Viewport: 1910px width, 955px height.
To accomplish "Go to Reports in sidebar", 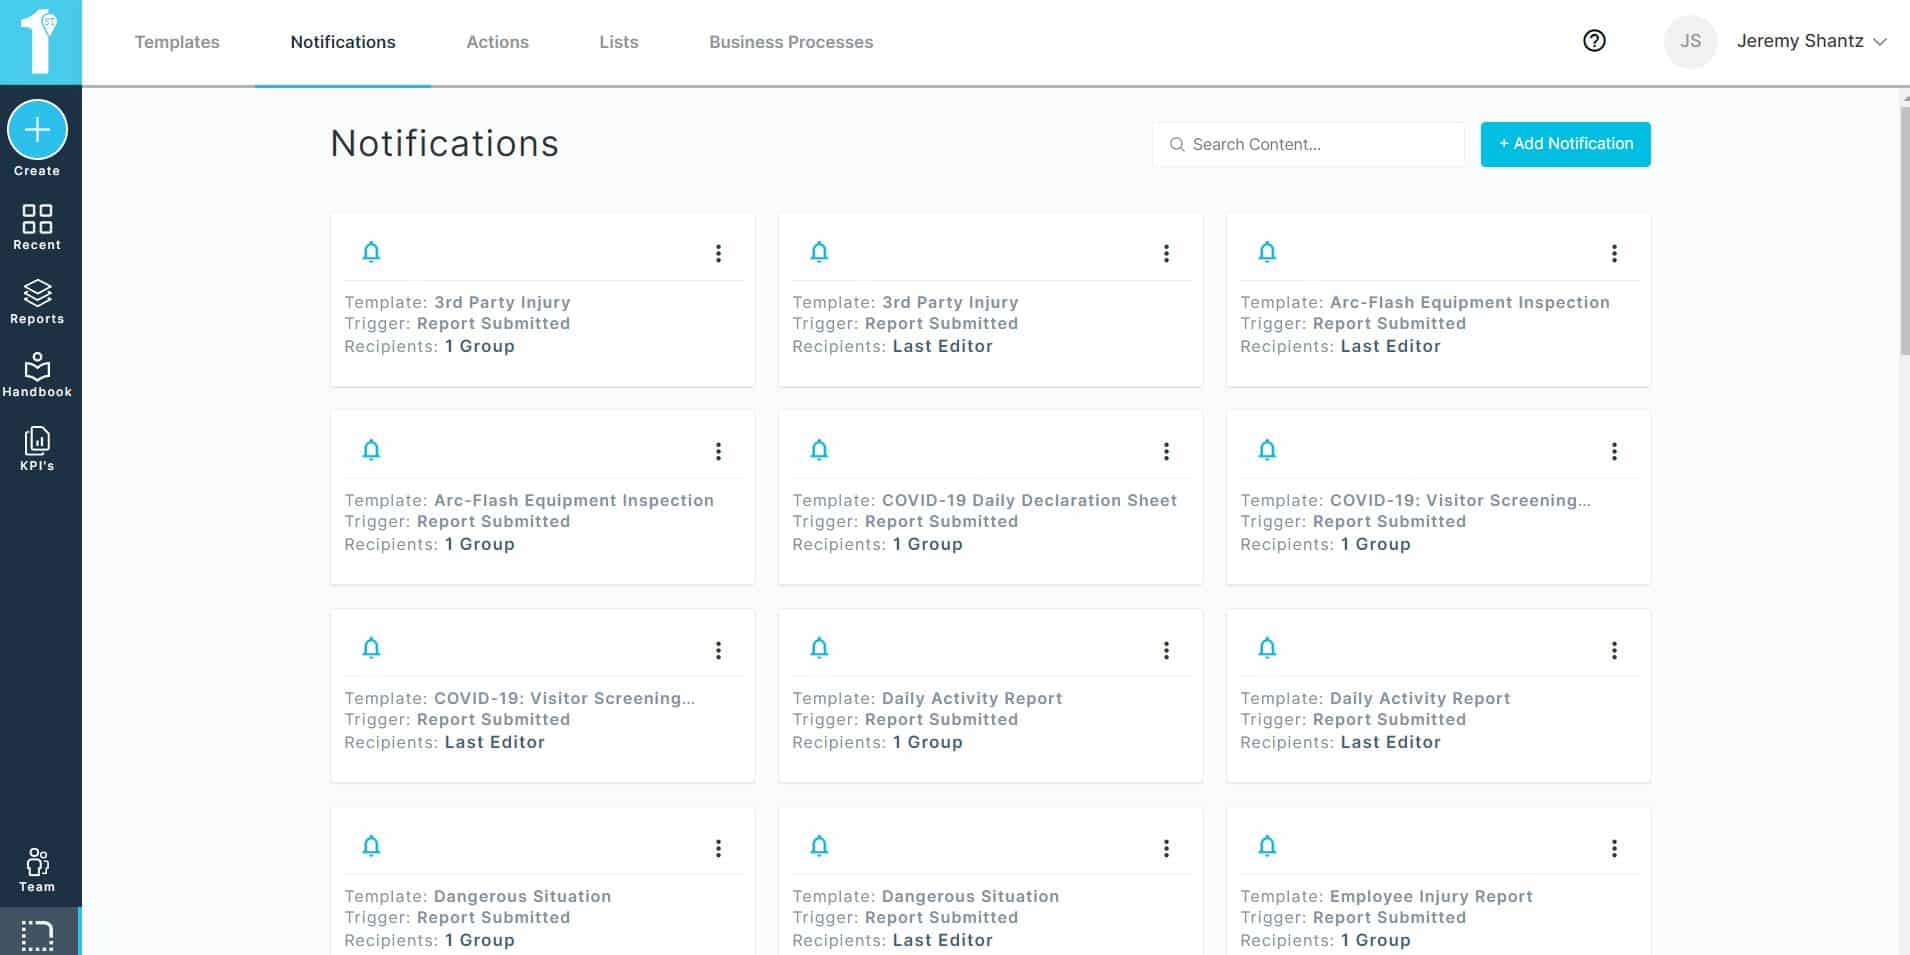I will click(x=37, y=301).
